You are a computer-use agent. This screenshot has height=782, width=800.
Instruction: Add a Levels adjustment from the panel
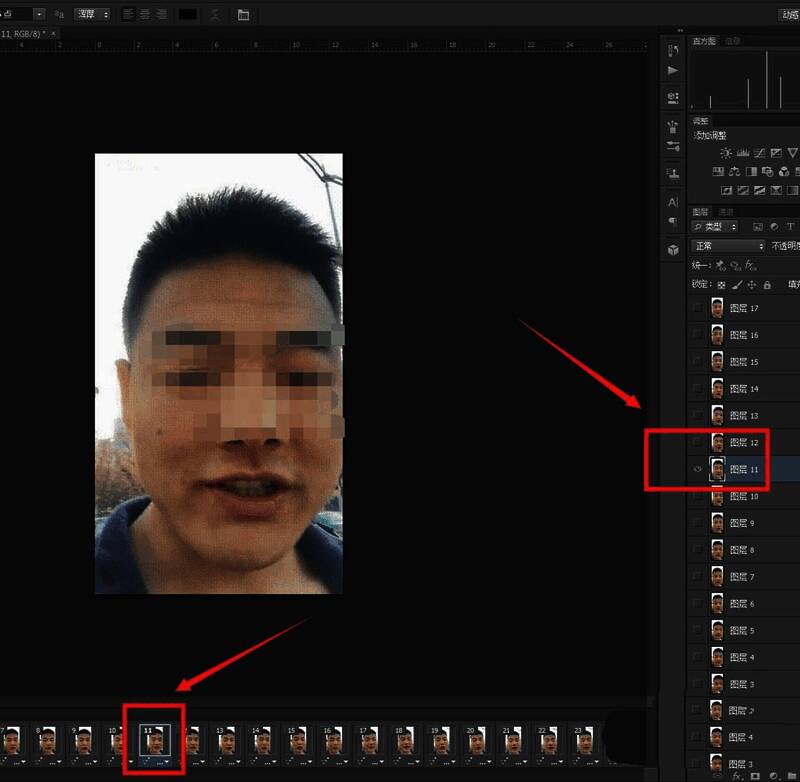pyautogui.click(x=743, y=153)
